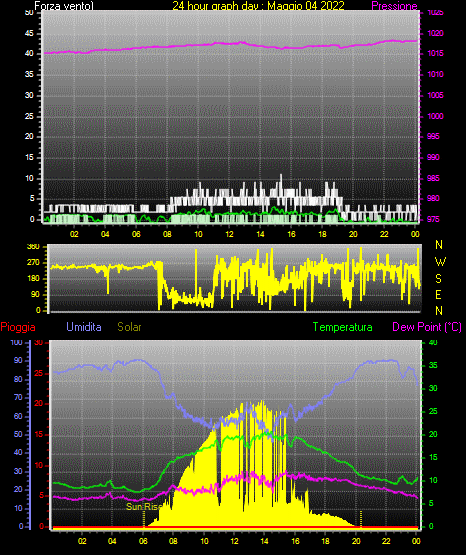Click wind speed axis value 45
Image resolution: width=466 pixels, height=555 pixels.
[29, 33]
